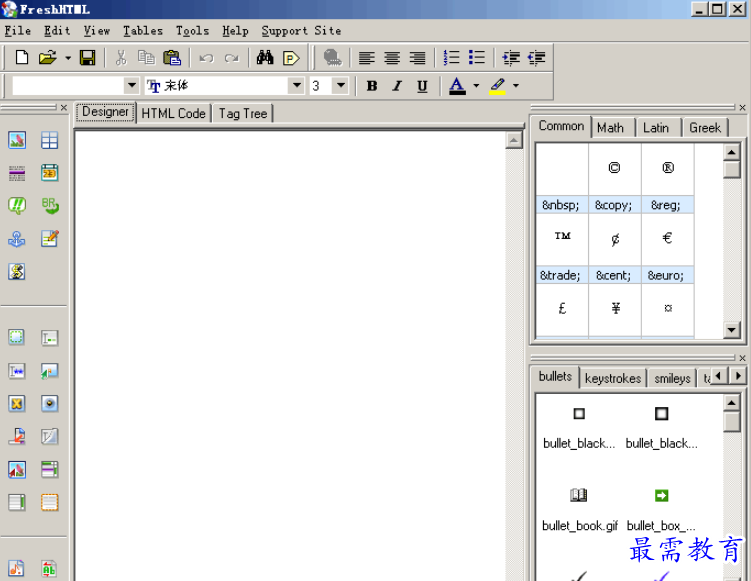Insert a text field form element
Screen dimensions: 751x581
(49, 338)
